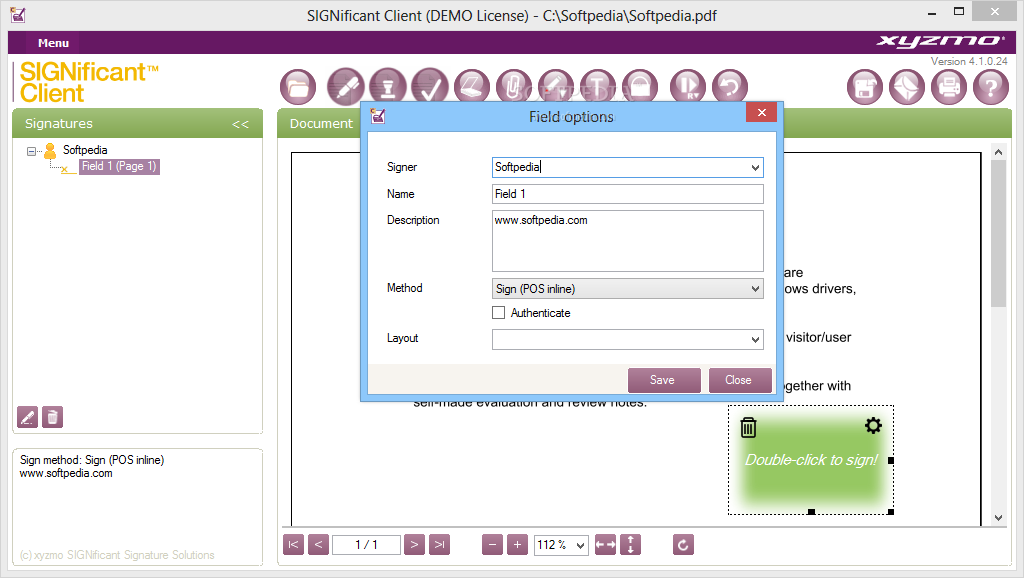Select the text T tool icon
The image size is (1024, 578).
(598, 86)
